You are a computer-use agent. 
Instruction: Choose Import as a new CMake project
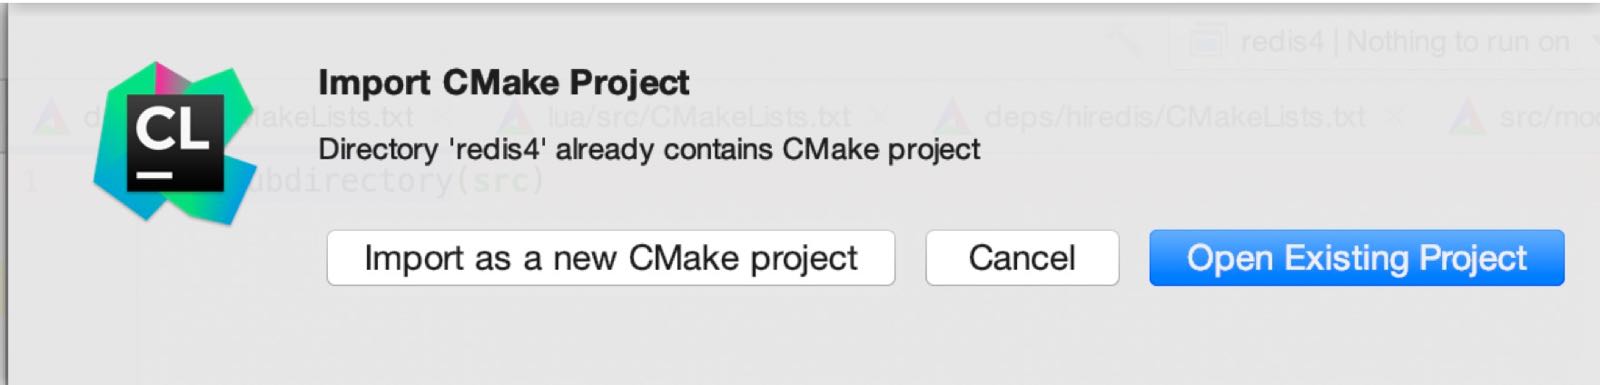(611, 258)
